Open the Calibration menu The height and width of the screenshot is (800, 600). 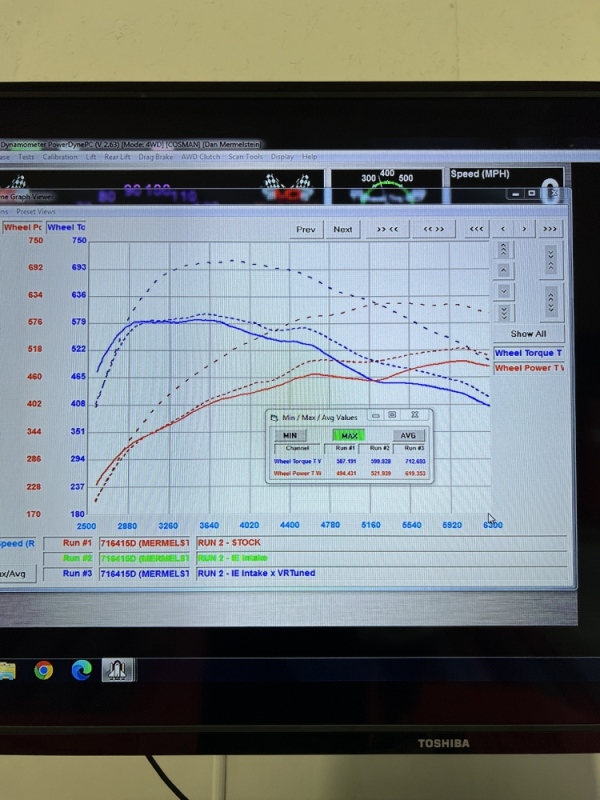[60, 157]
